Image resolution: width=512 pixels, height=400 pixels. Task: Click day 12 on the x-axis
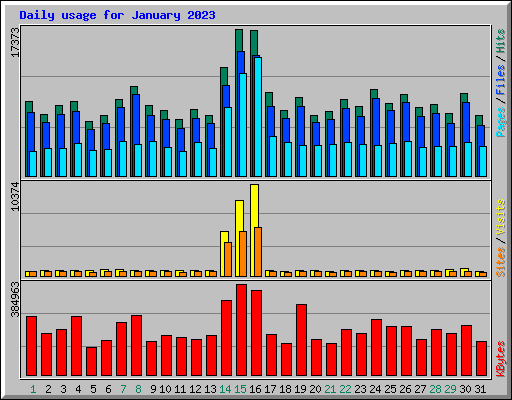coord(195,389)
